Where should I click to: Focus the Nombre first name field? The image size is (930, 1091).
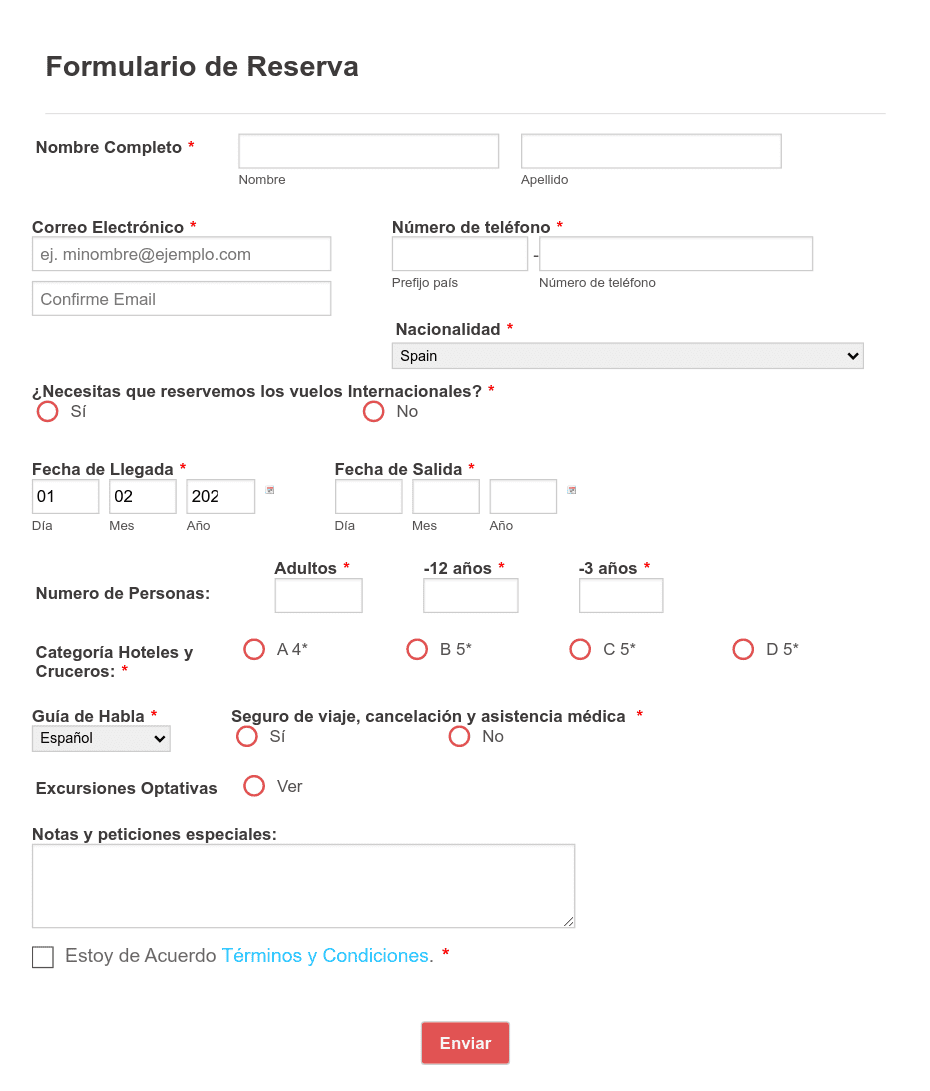point(369,151)
